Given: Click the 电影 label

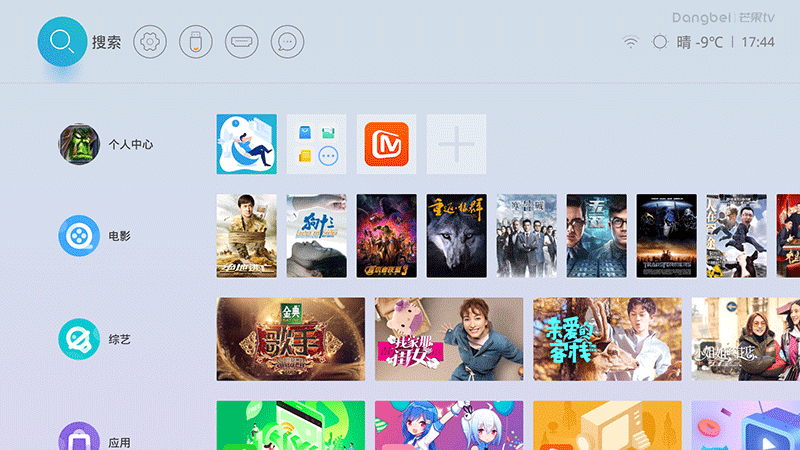Looking at the screenshot, I should (119, 236).
